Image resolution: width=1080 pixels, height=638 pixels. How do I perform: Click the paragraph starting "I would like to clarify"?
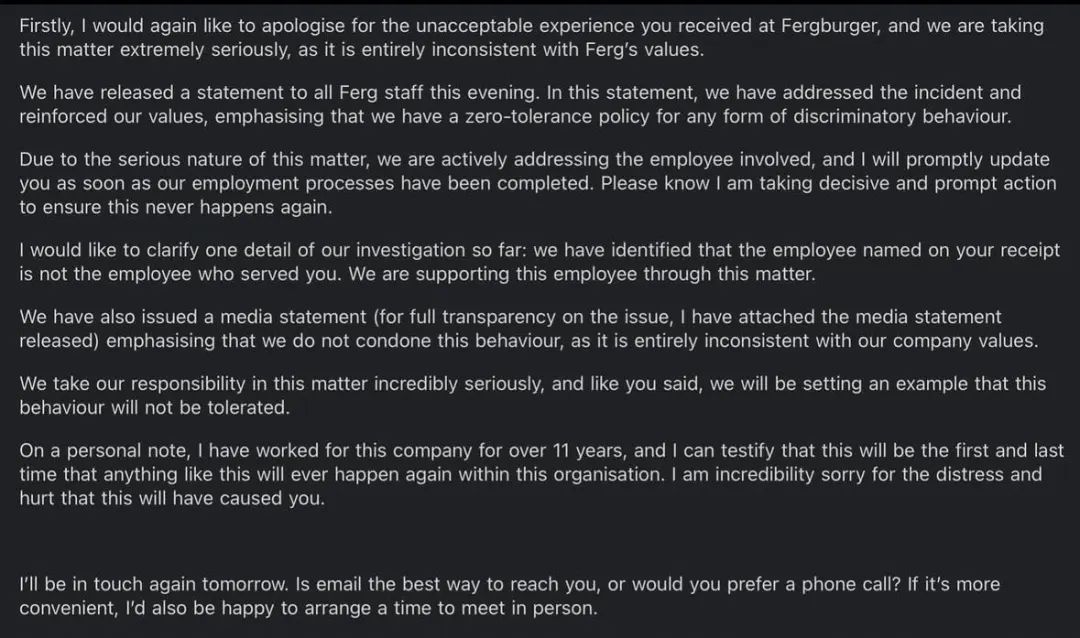click(x=539, y=262)
